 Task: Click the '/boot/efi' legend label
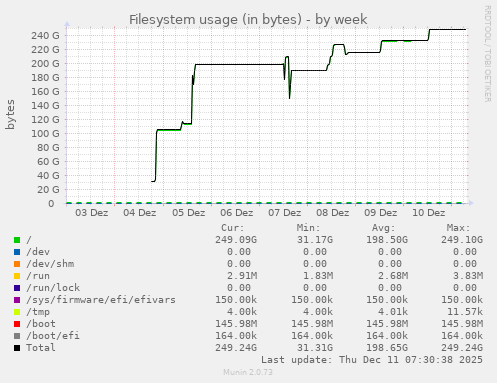tap(53, 336)
